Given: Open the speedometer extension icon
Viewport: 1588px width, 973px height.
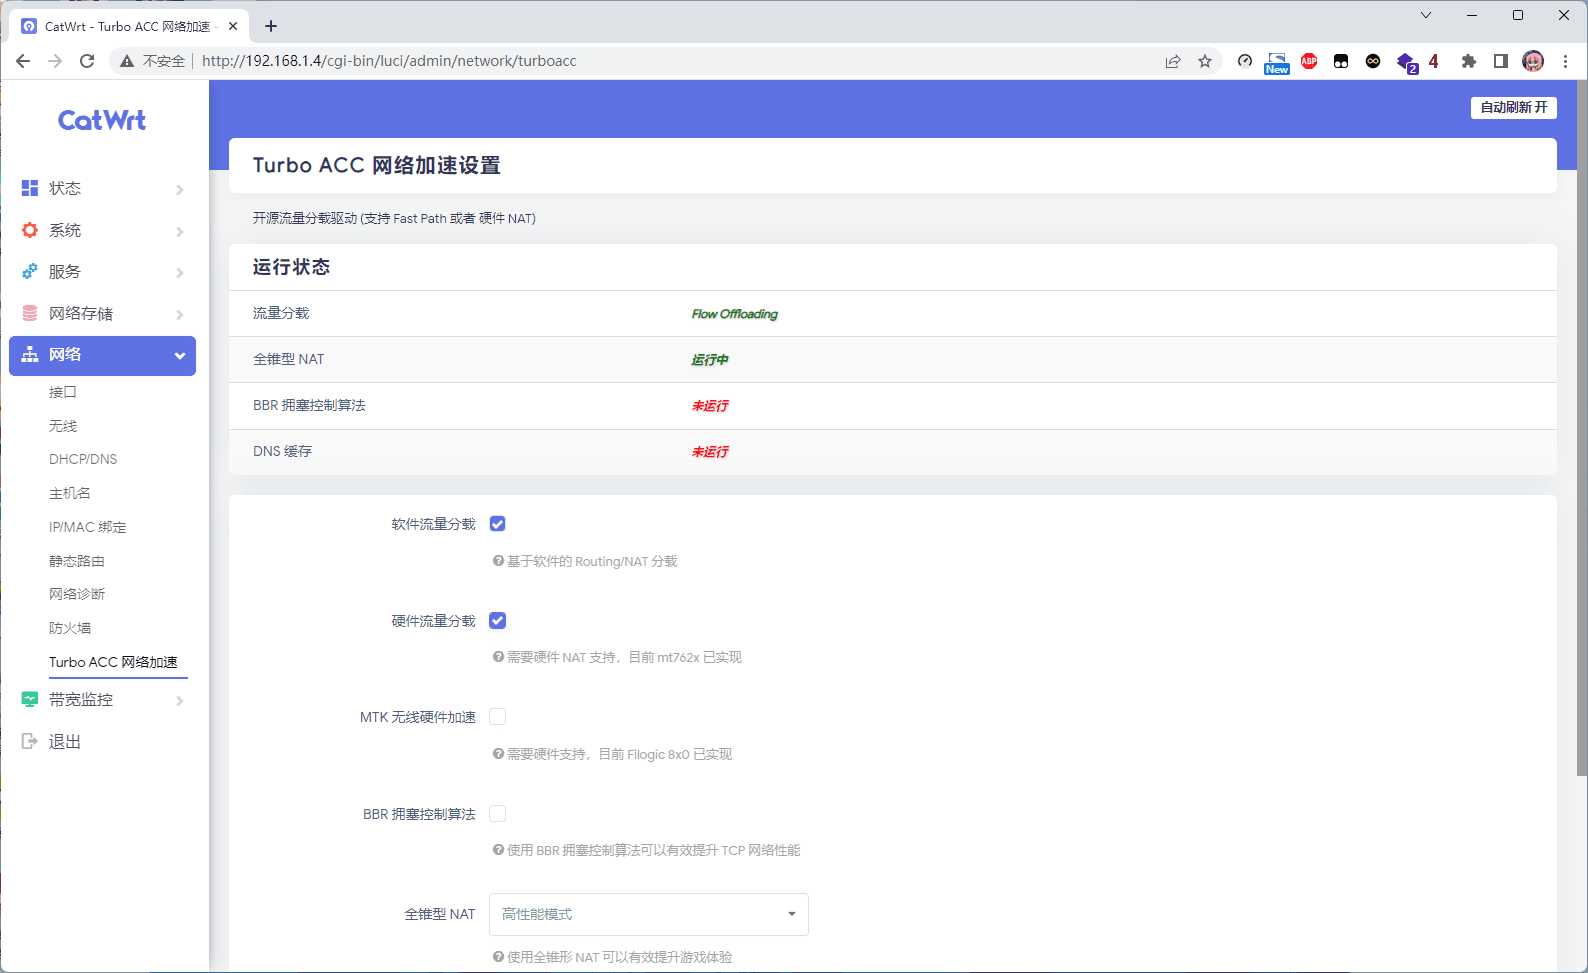Looking at the screenshot, I should click(1245, 61).
